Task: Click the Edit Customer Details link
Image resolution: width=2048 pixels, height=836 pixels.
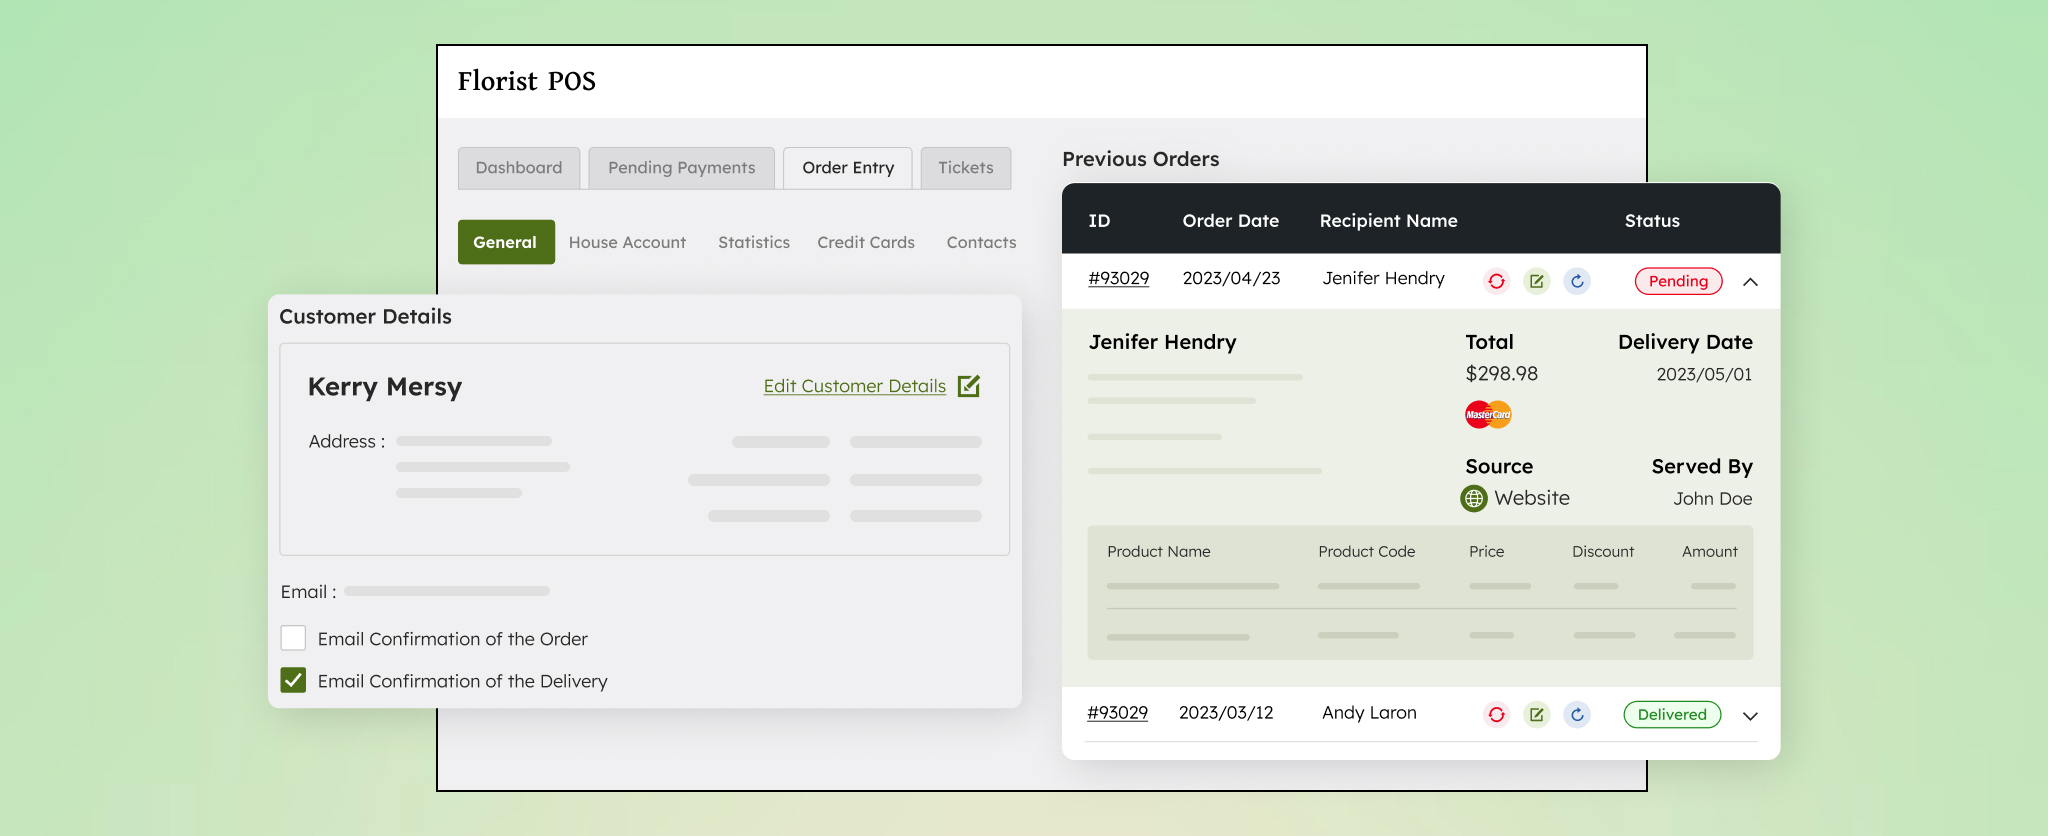Action: click(x=854, y=386)
